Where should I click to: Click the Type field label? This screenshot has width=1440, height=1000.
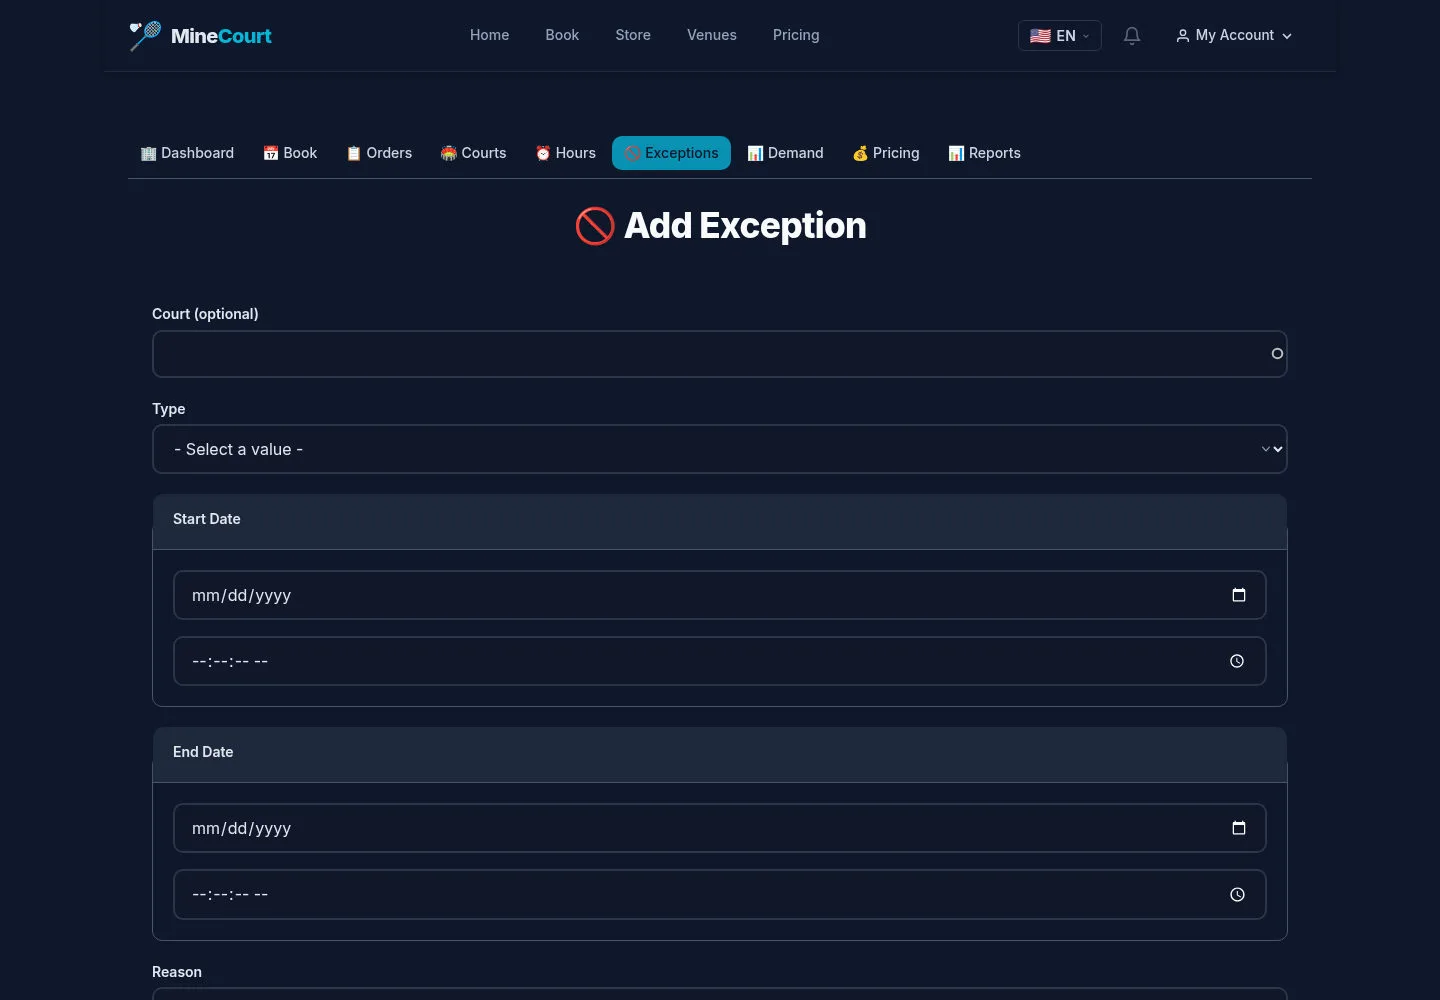169,409
